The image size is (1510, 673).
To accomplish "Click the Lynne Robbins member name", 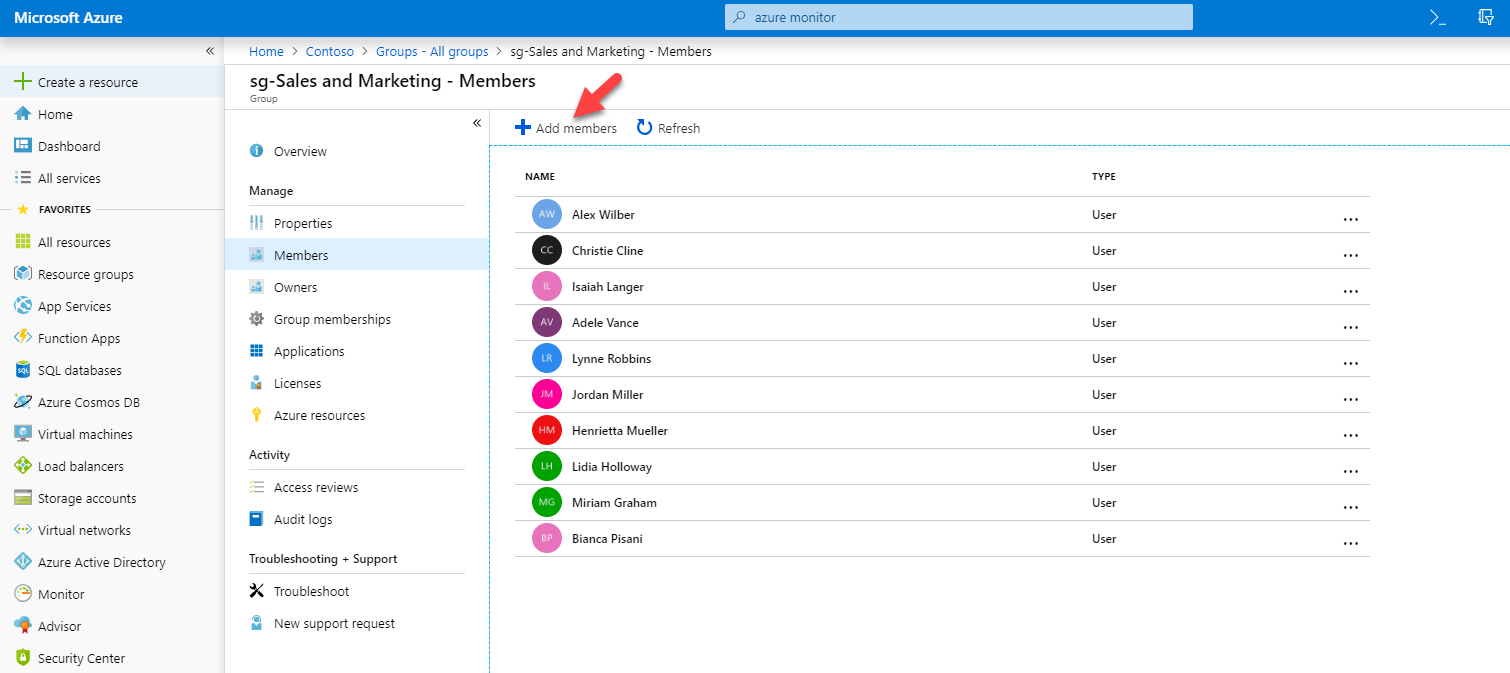I will point(611,358).
